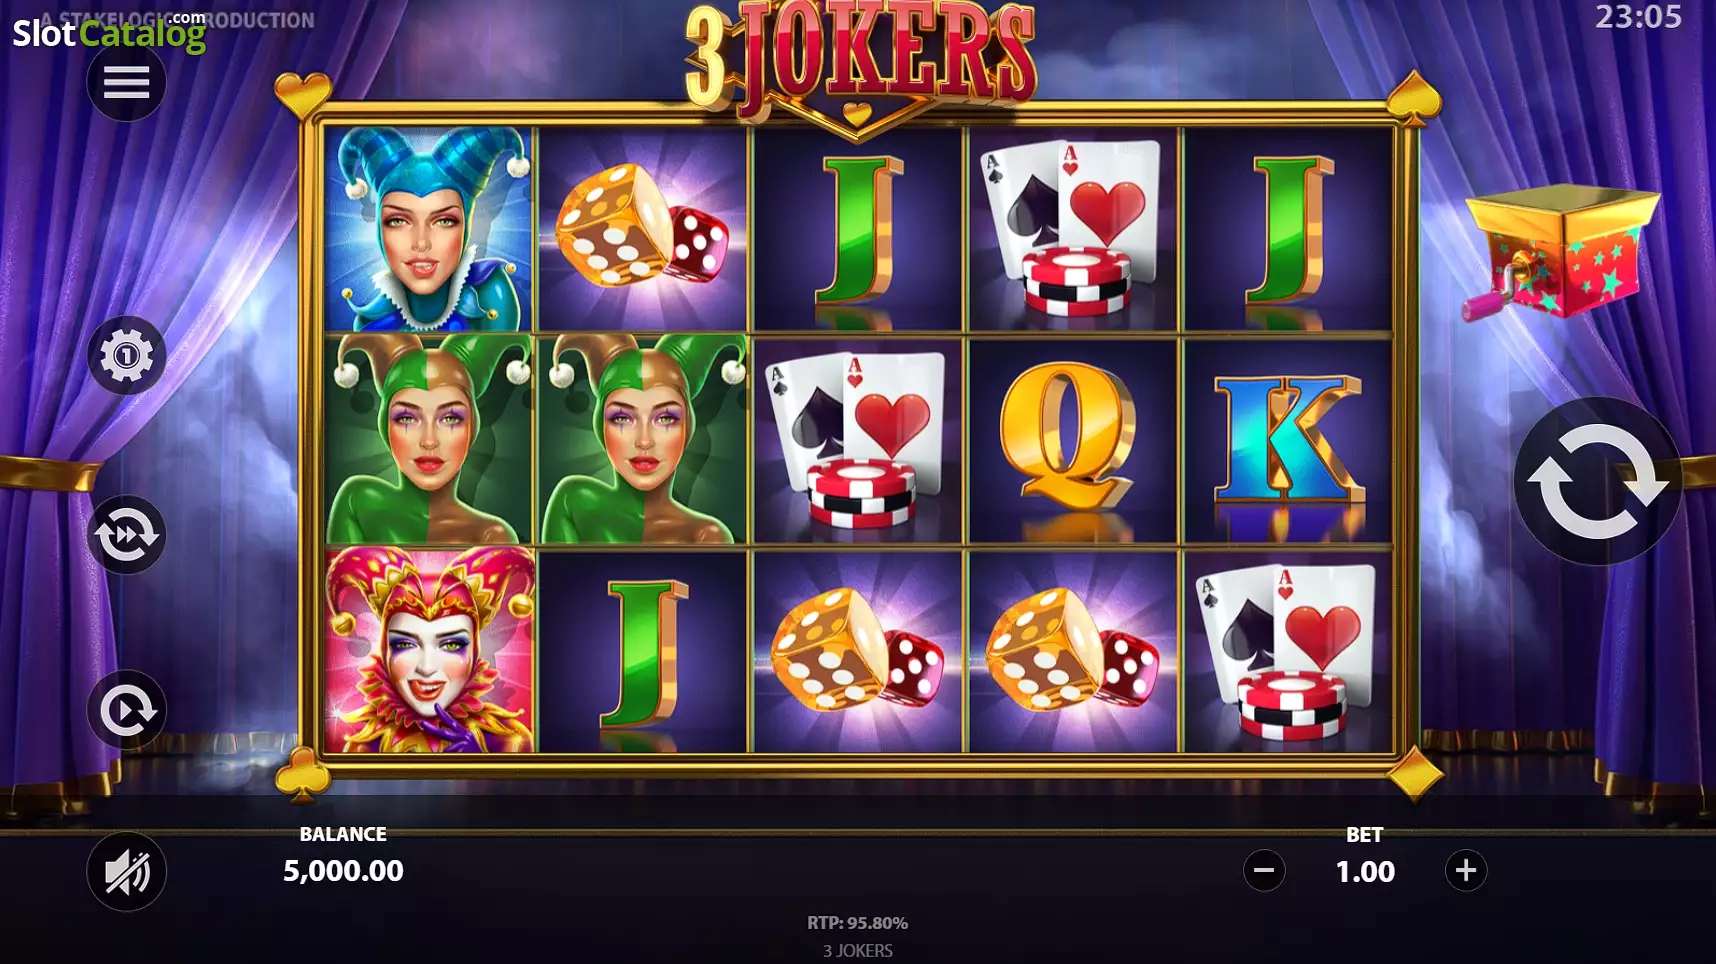Click the red joker symbol
This screenshot has height=964, width=1716.
click(429, 650)
